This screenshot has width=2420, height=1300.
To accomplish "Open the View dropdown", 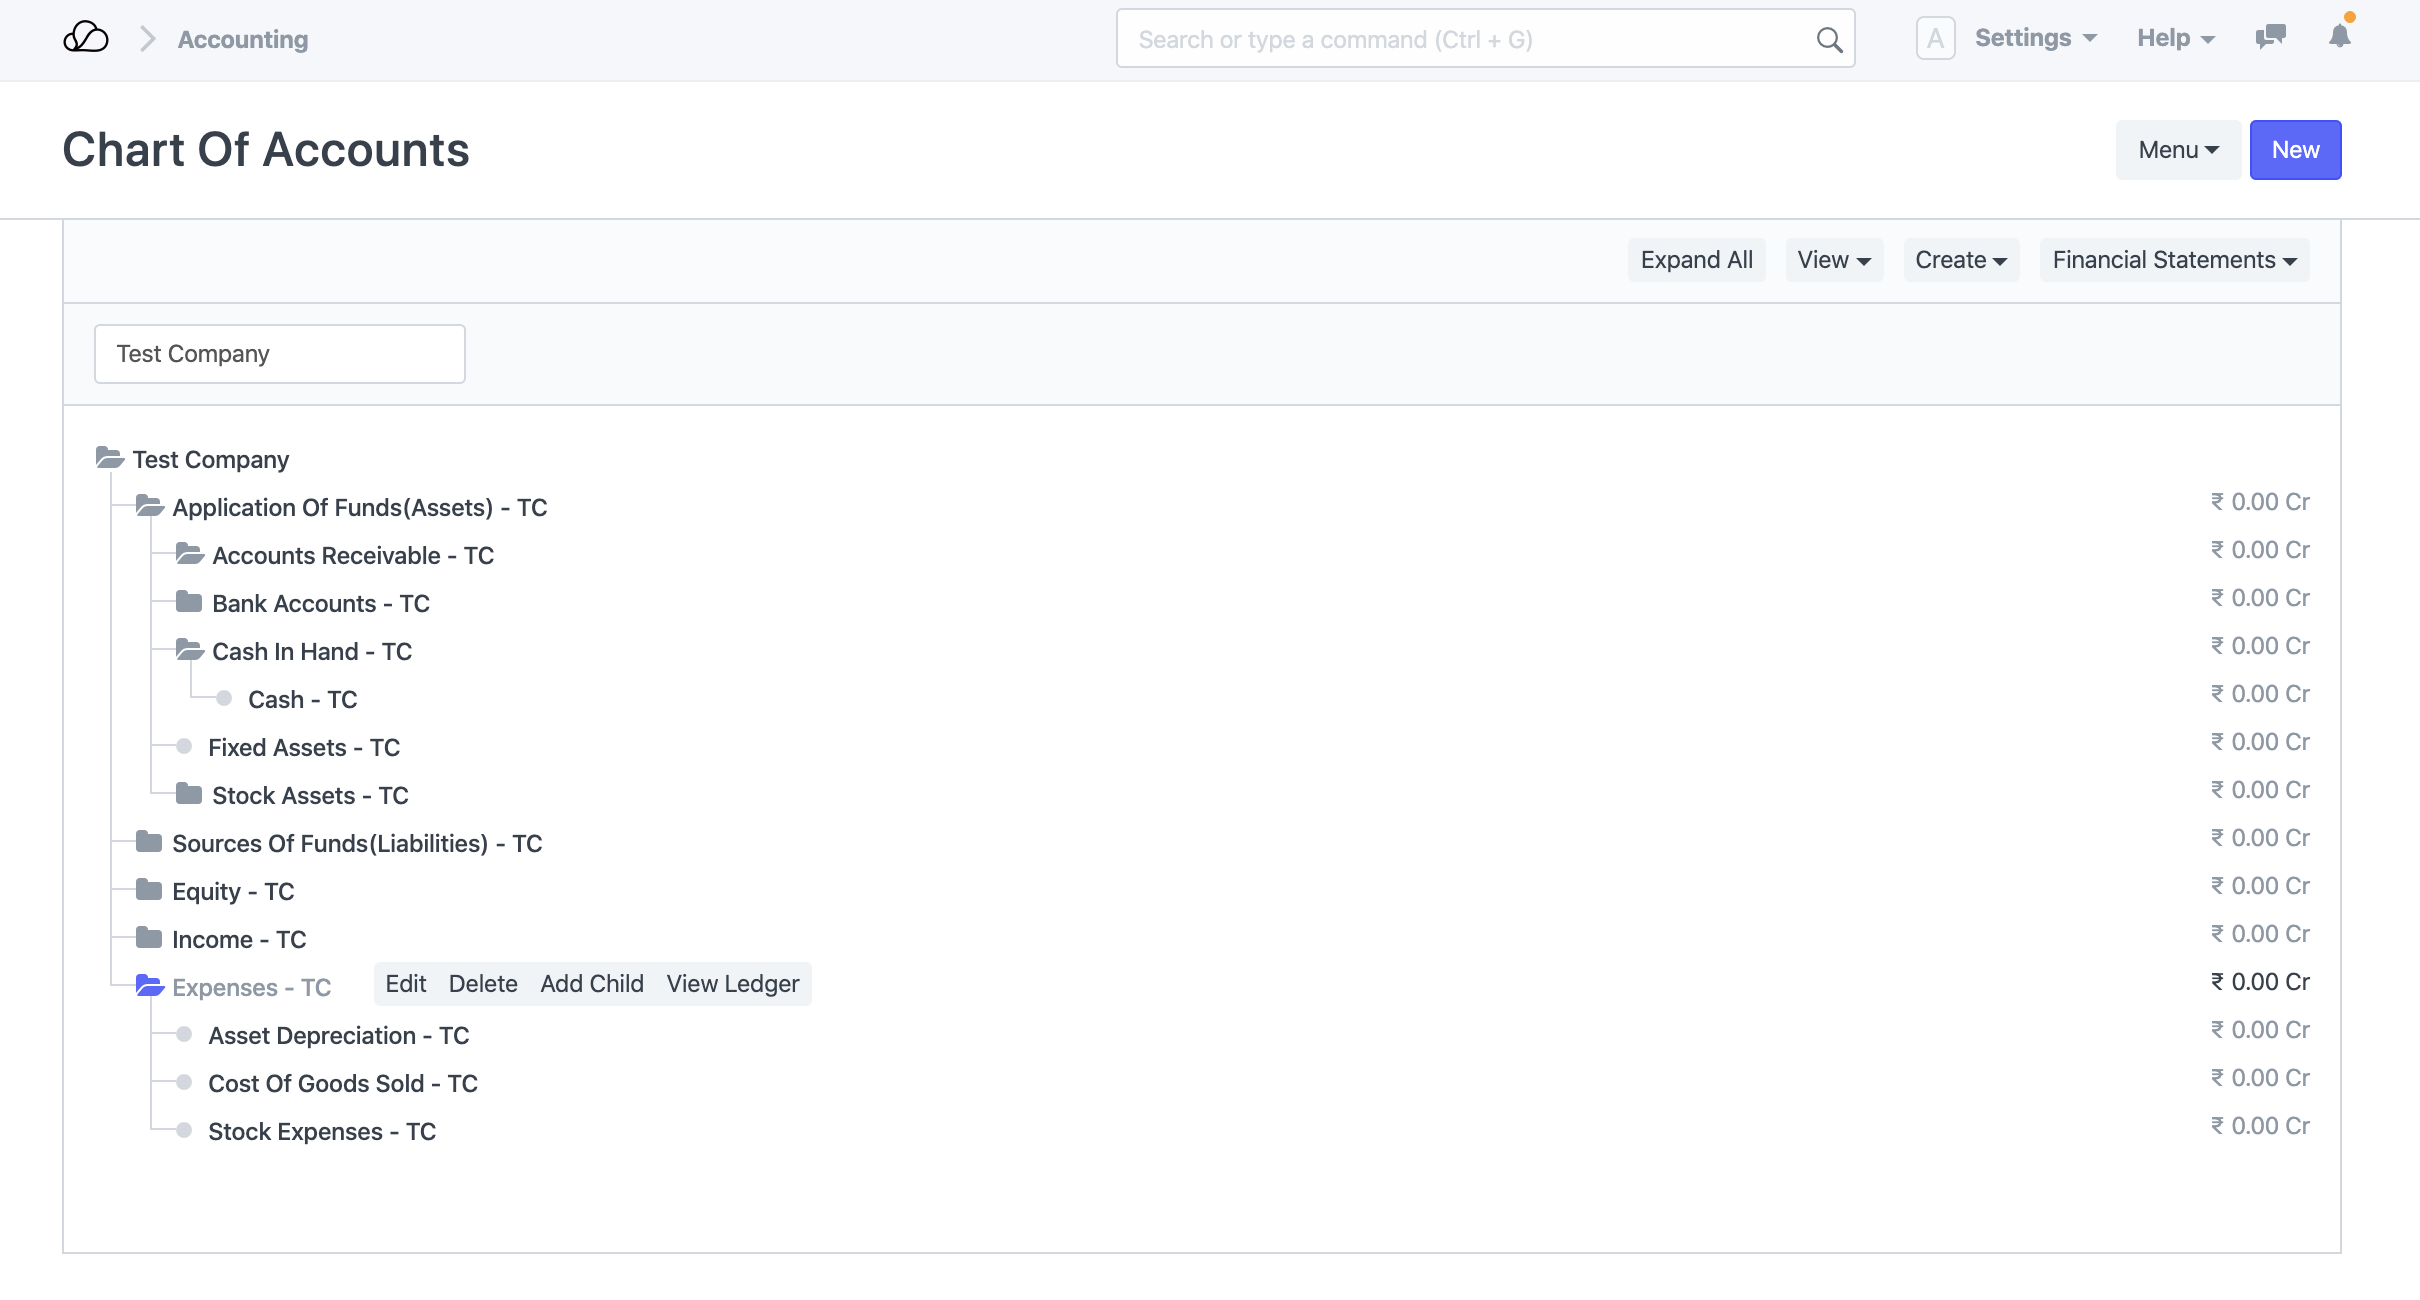I will click(x=1833, y=260).
